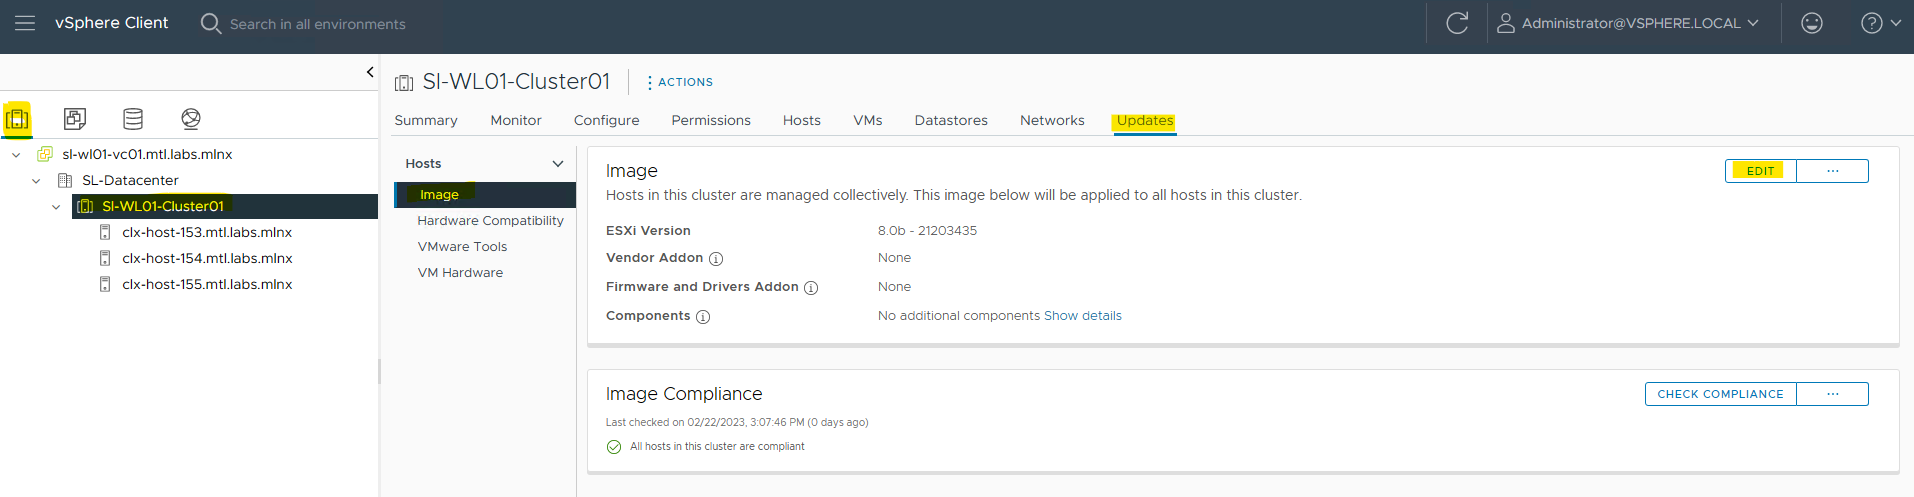1914x497 pixels.
Task: Select Image in the Hosts side menu
Action: 485,194
